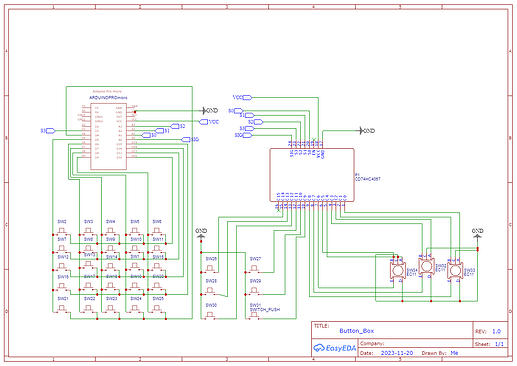Click the SW7 designator label

(x=62, y=239)
